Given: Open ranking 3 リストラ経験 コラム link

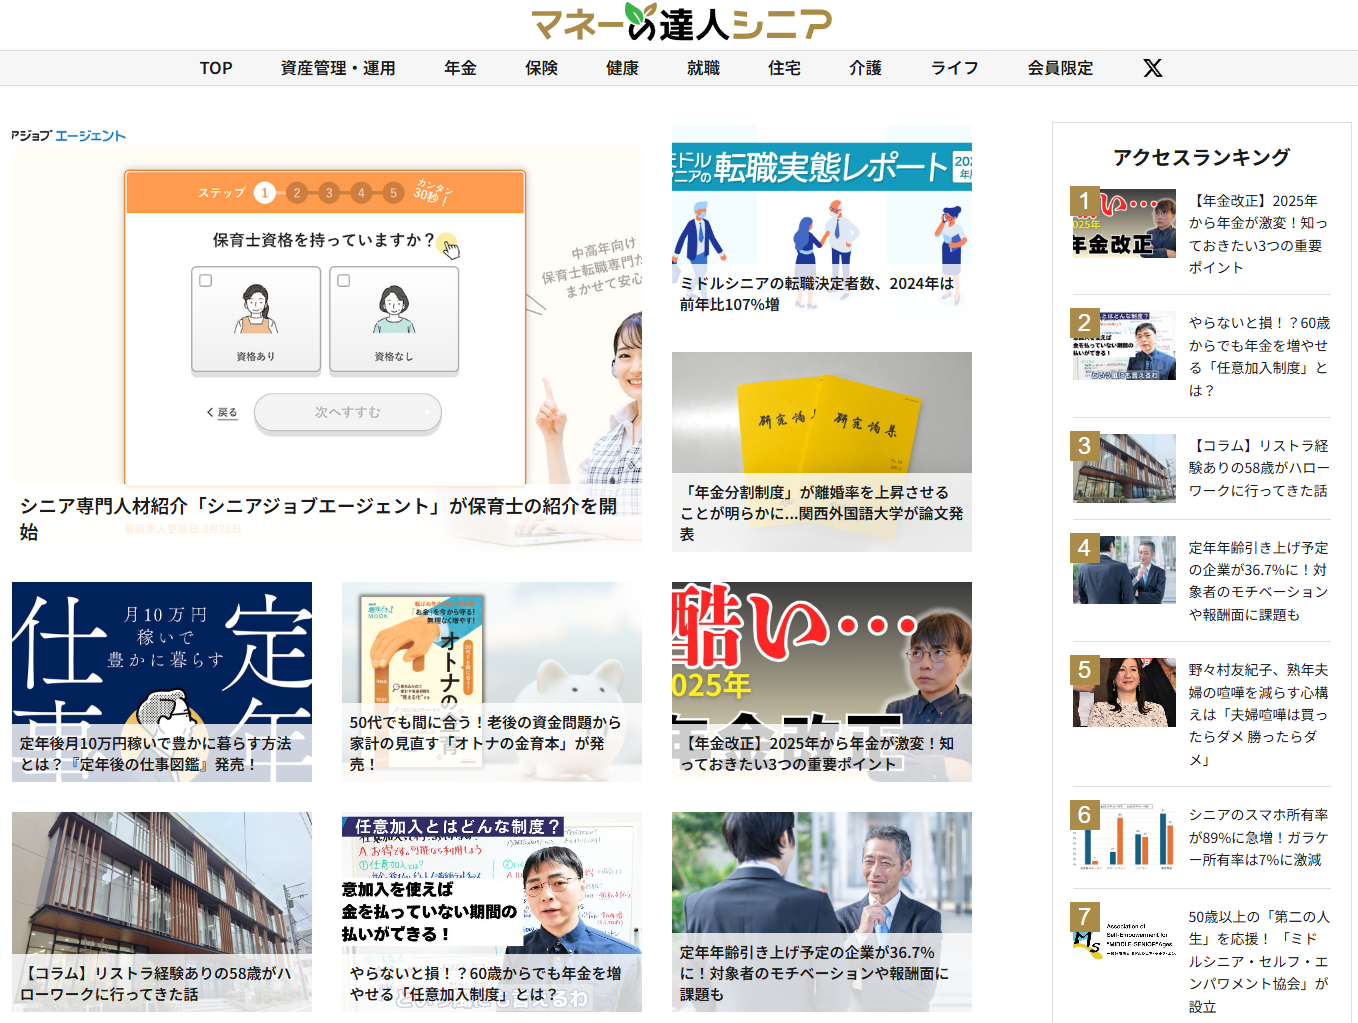Looking at the screenshot, I should (x=1259, y=468).
